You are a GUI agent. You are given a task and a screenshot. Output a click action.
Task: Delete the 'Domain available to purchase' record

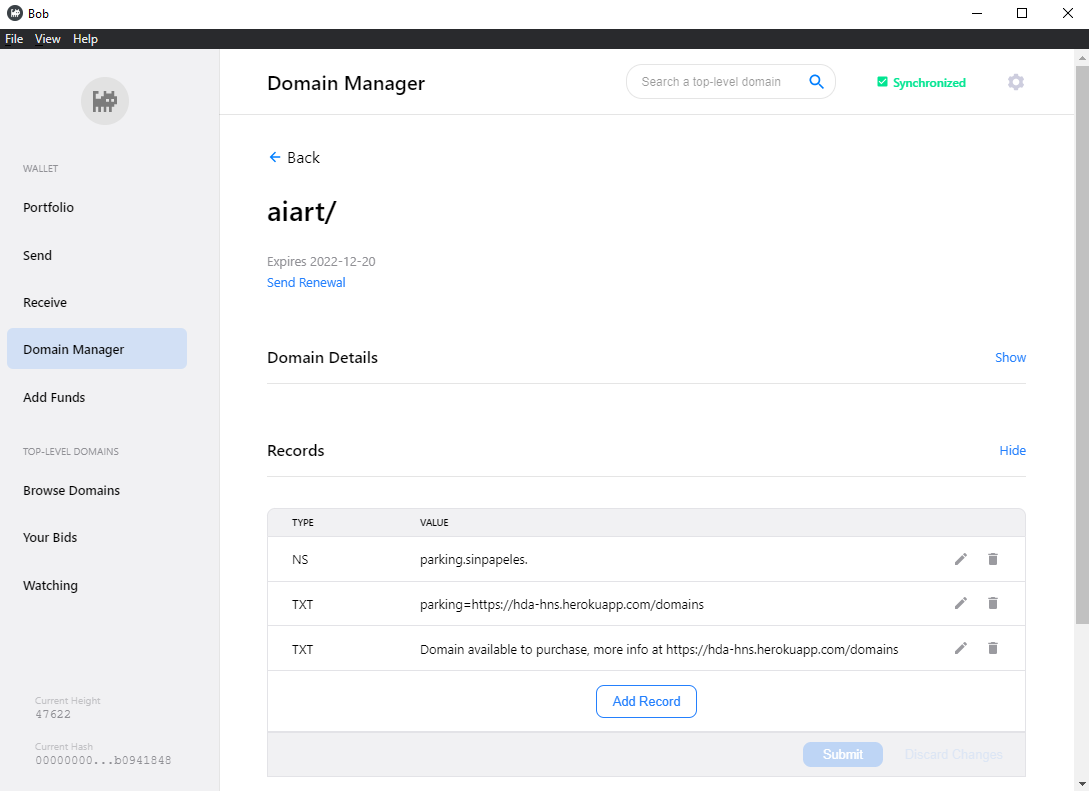(993, 648)
